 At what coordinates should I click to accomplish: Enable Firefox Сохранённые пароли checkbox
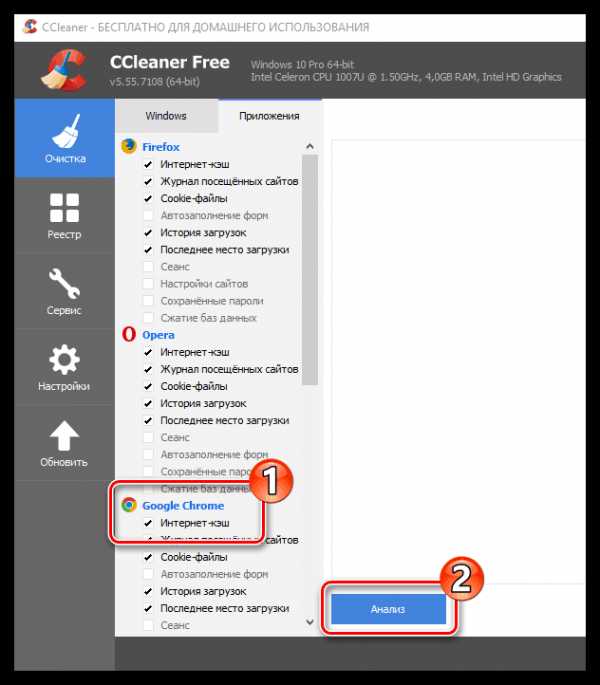click(x=148, y=301)
